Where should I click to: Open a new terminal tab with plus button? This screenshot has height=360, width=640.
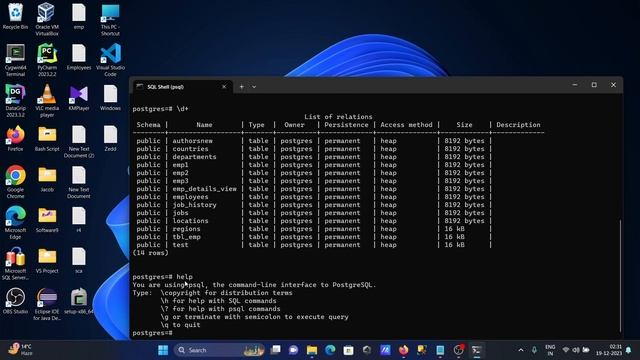(242, 87)
